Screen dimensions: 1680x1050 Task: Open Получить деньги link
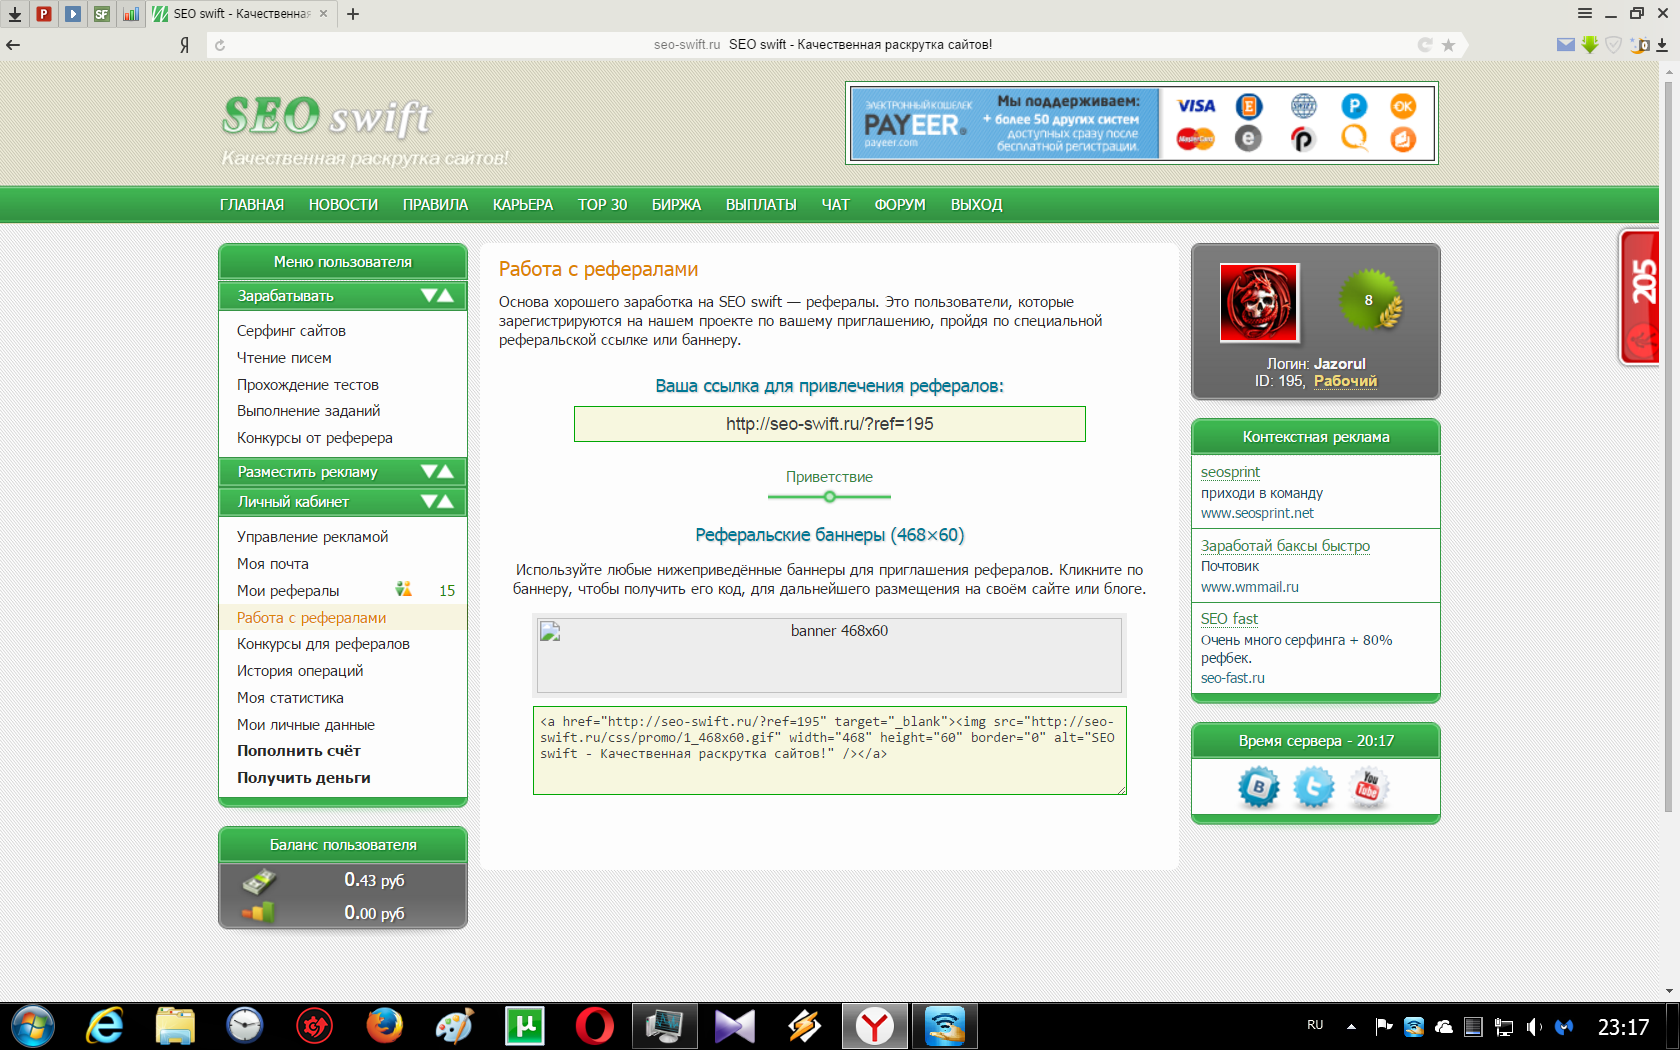coord(304,778)
